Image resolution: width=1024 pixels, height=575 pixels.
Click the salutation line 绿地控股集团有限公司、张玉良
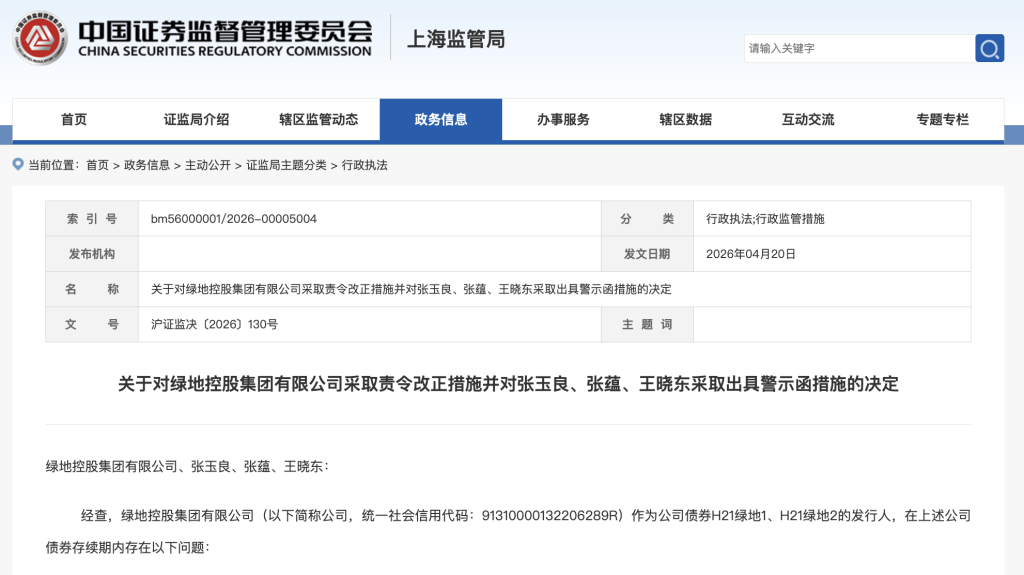pyautogui.click(x=187, y=467)
